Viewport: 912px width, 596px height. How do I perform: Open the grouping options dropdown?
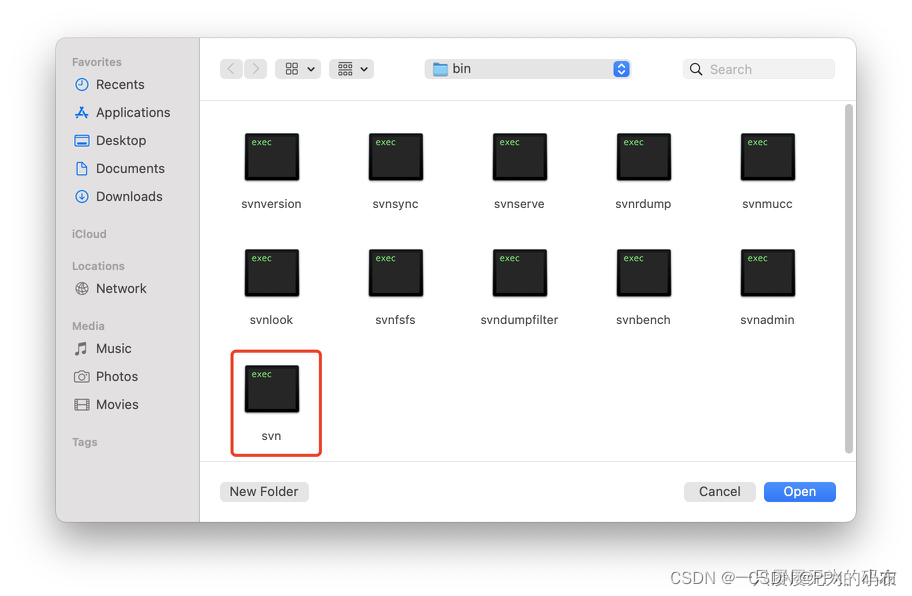pyautogui.click(x=352, y=69)
